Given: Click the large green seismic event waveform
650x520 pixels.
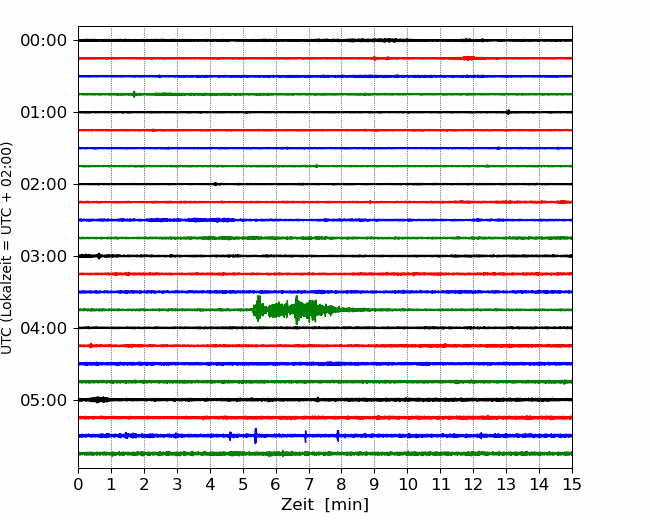Looking at the screenshot, I should pyautogui.click(x=297, y=310).
